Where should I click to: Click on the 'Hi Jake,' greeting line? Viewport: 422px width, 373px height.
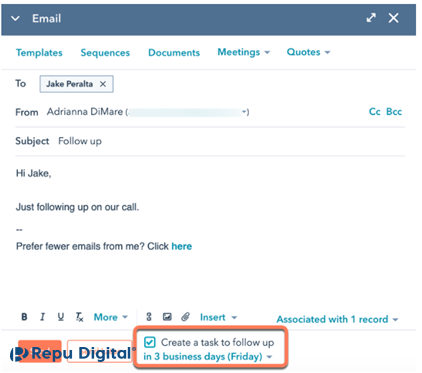click(x=34, y=173)
